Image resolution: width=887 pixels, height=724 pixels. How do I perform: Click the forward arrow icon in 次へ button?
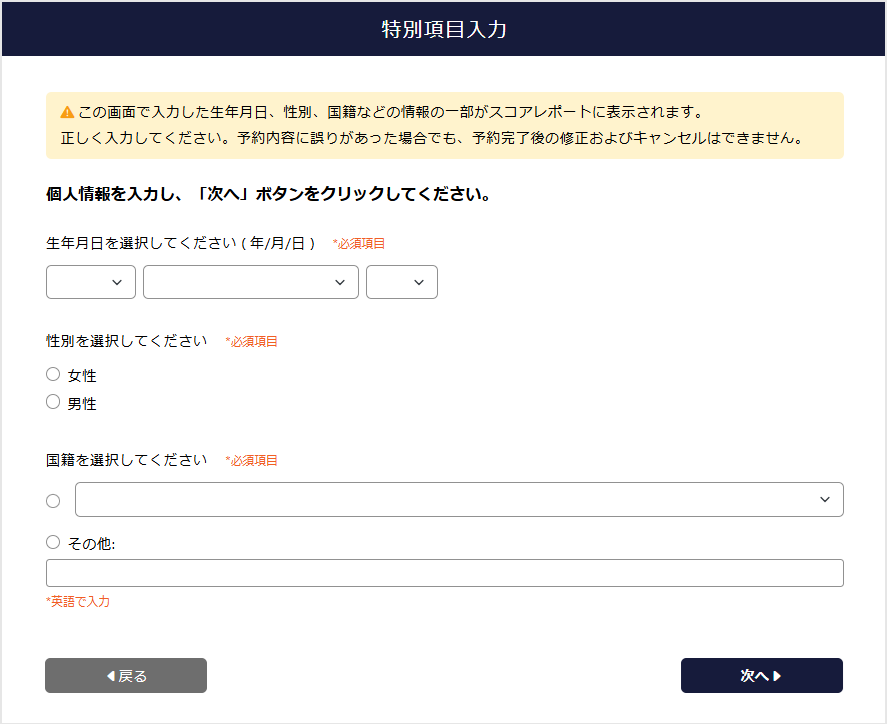(x=778, y=675)
